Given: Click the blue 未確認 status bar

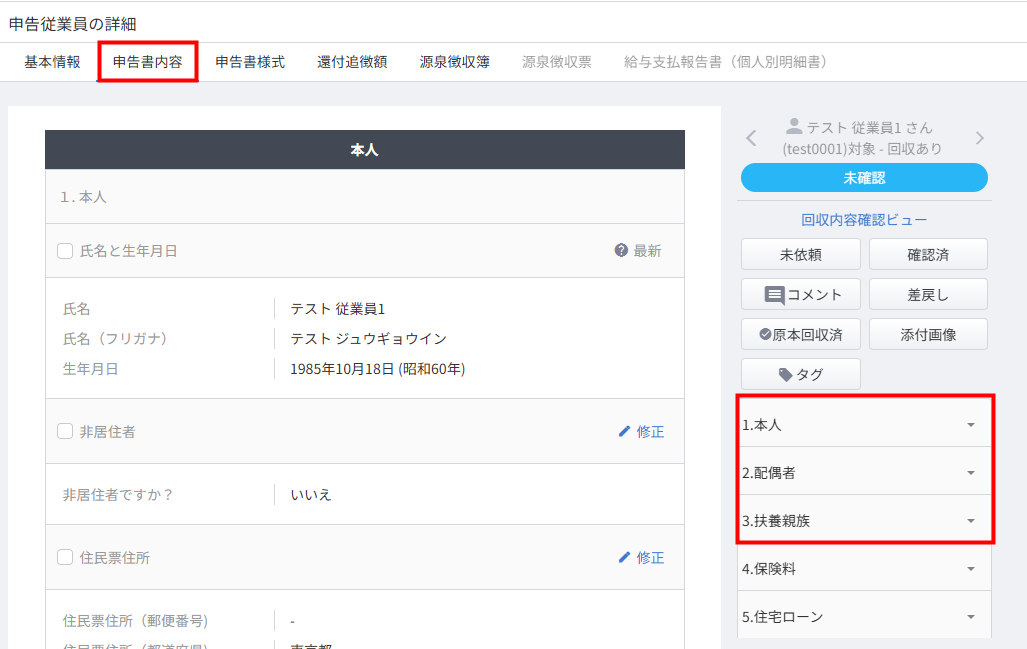Looking at the screenshot, I should click(864, 178).
